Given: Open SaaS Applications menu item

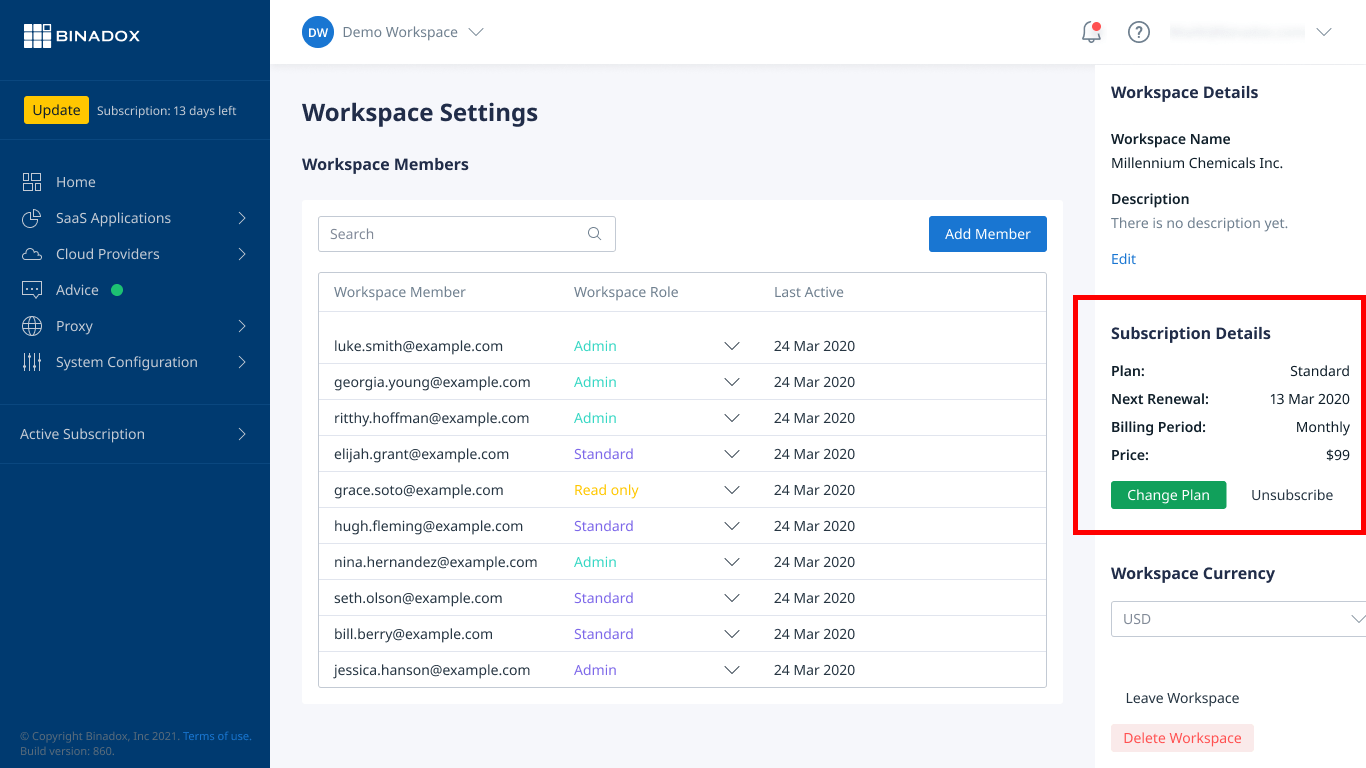Looking at the screenshot, I should (113, 218).
